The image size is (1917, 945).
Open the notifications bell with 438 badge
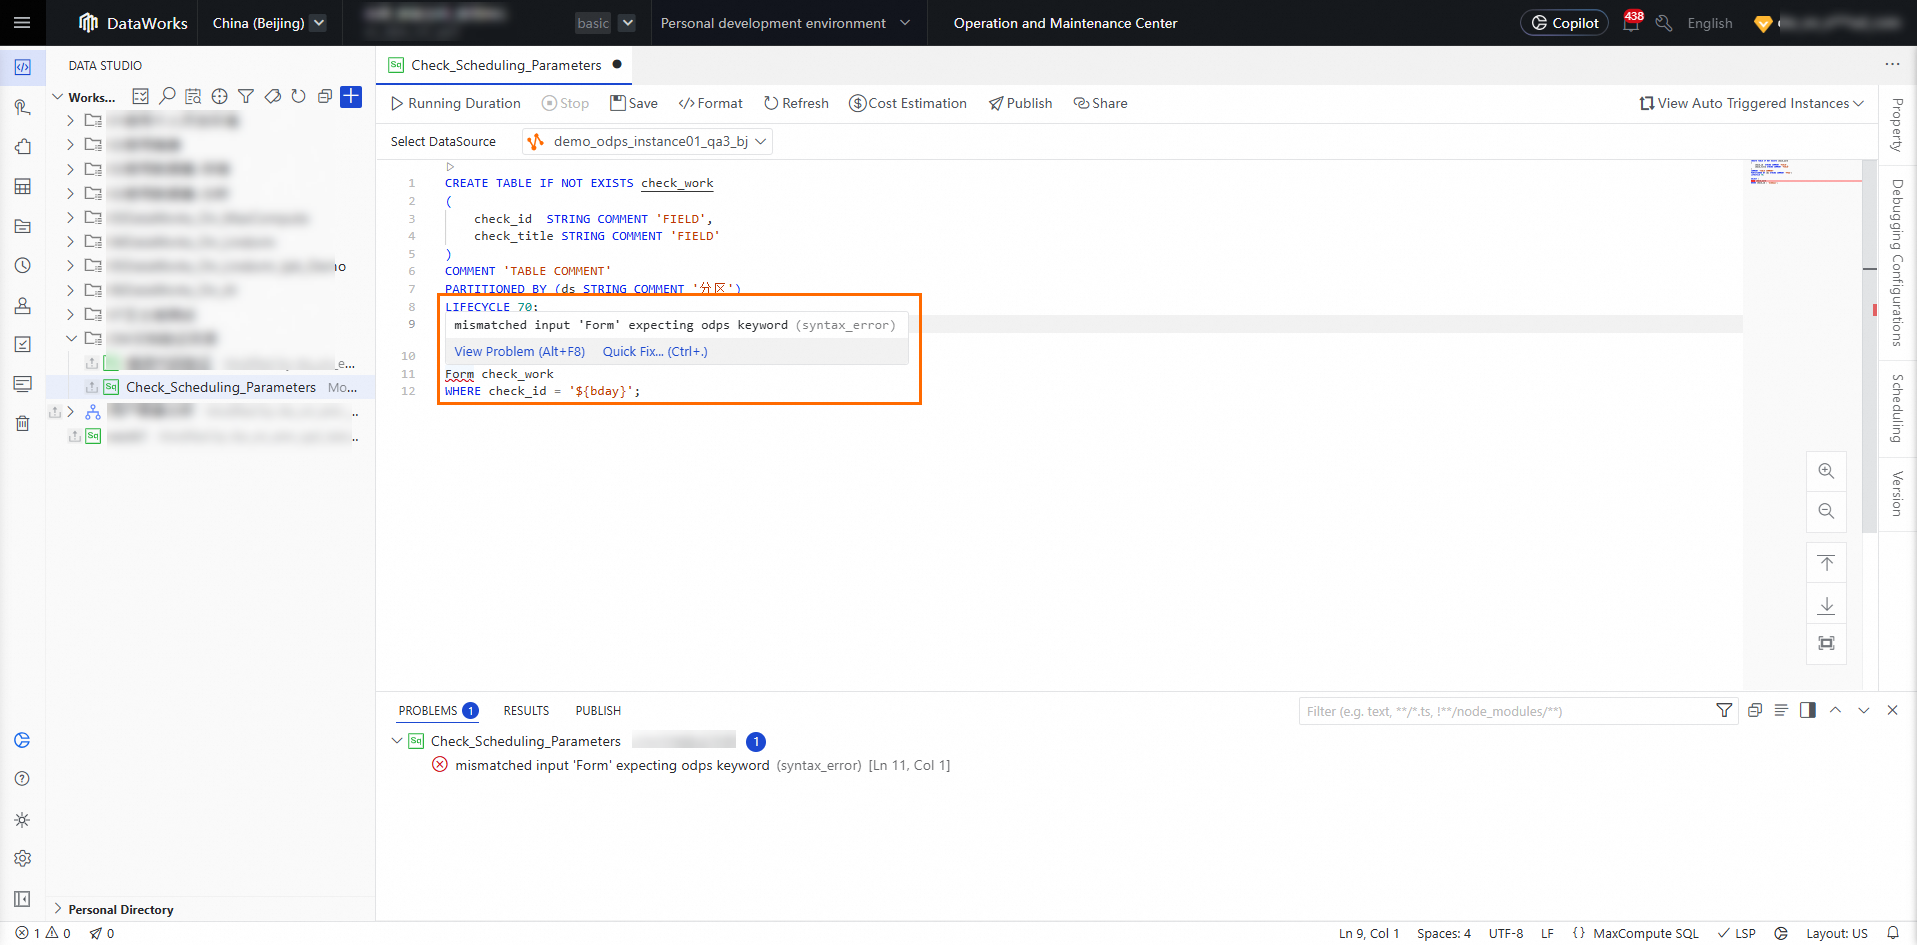1631,22
